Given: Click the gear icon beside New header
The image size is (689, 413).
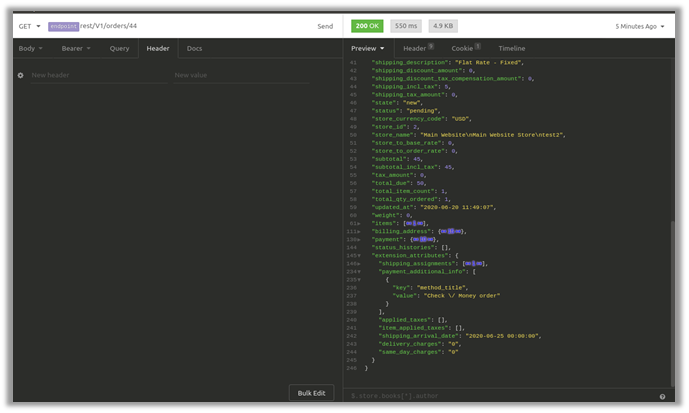Looking at the screenshot, I should (20, 75).
